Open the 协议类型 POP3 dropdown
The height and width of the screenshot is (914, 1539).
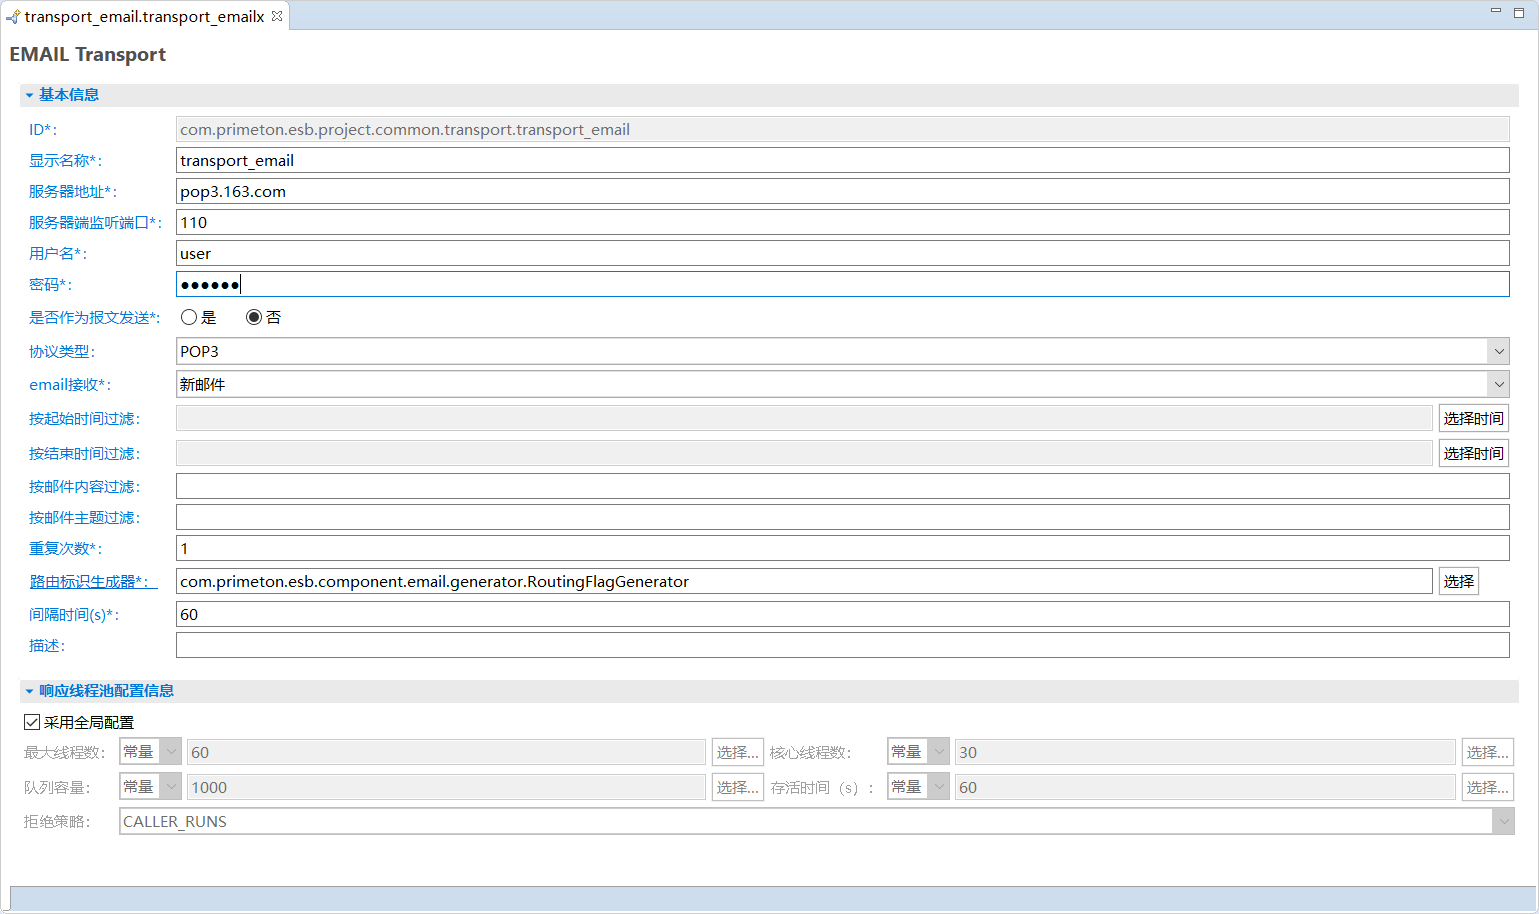point(1498,351)
